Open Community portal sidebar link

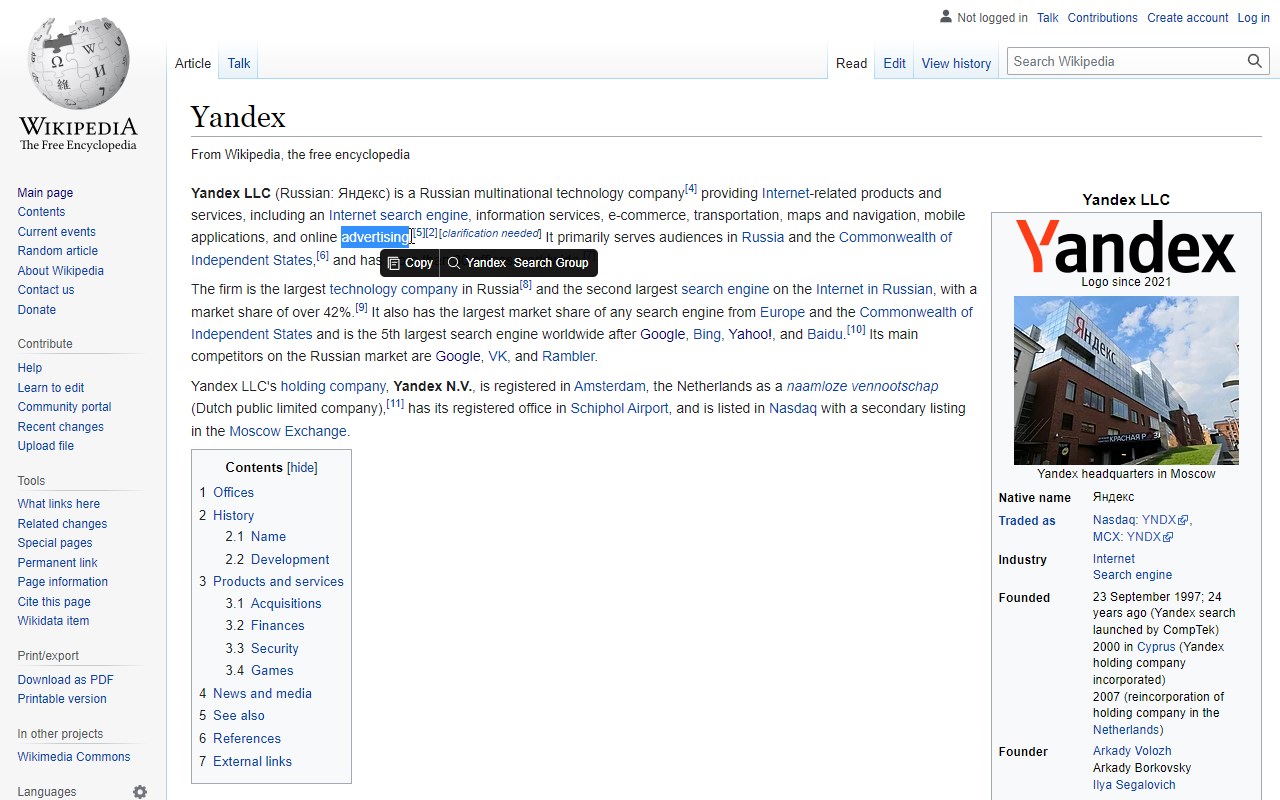pos(64,407)
